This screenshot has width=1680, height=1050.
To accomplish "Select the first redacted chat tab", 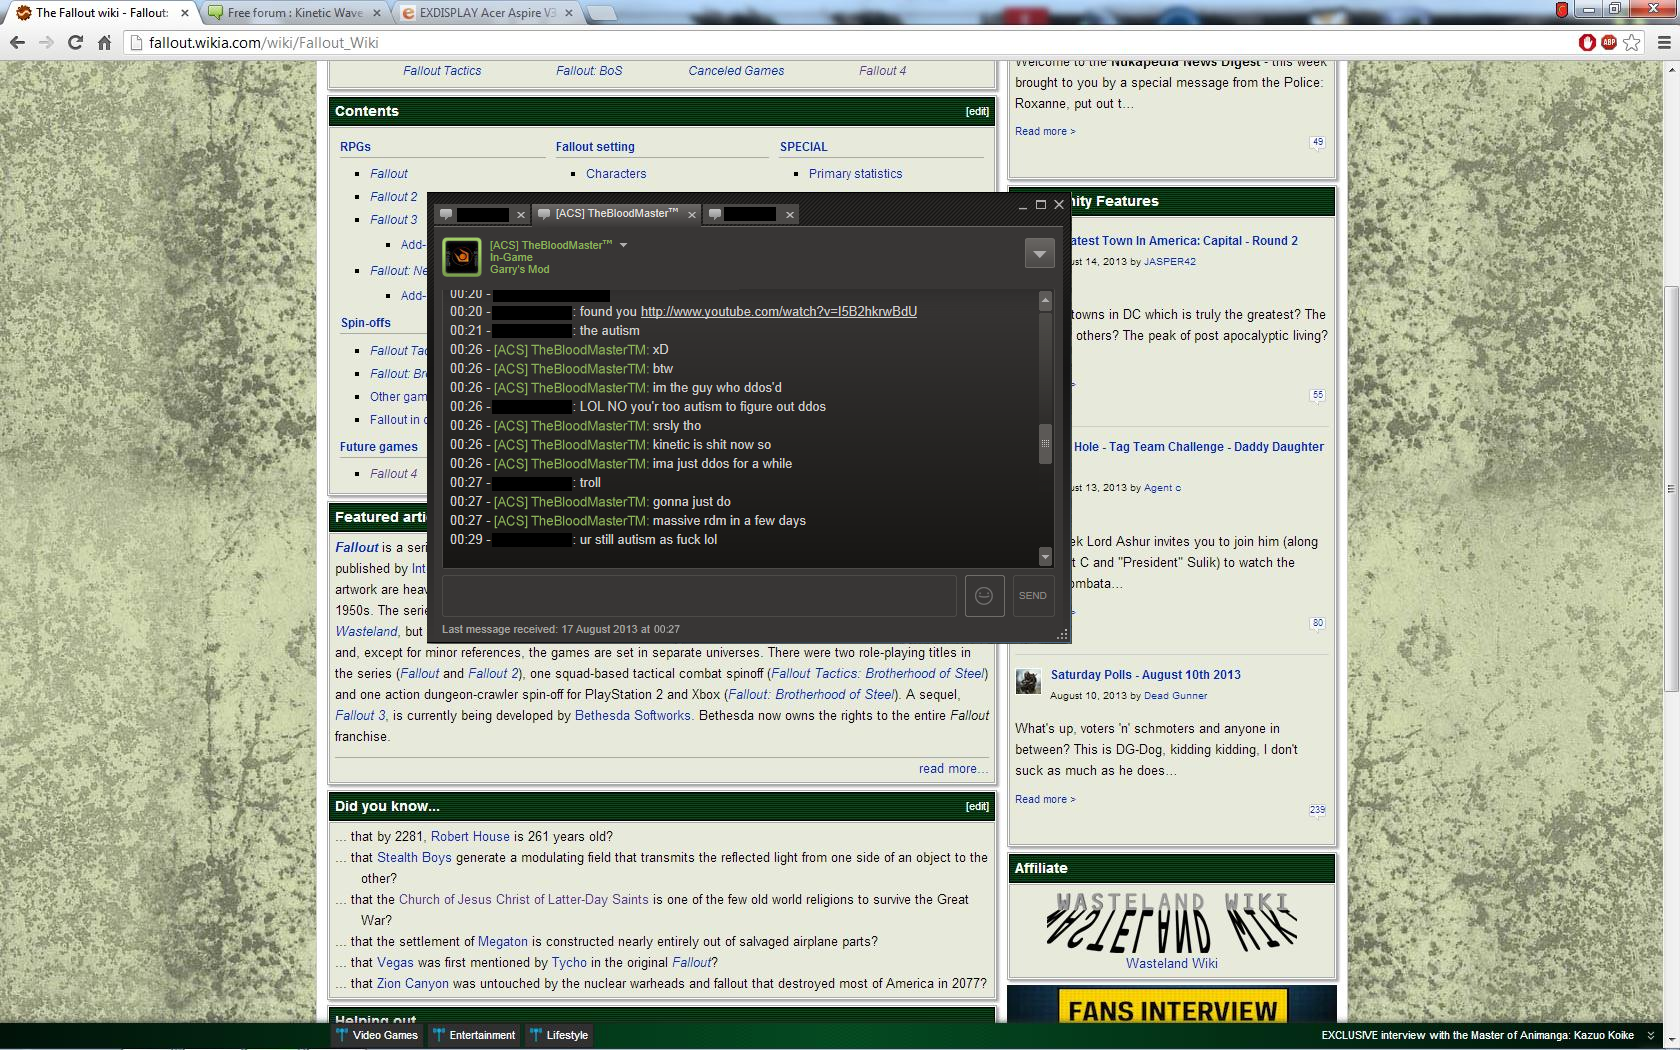I will 483,214.
